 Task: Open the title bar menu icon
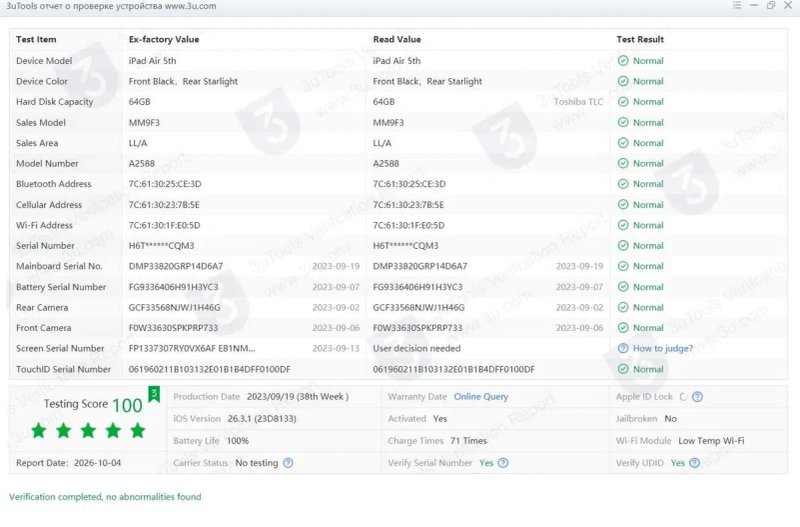pyautogui.click(x=737, y=5)
